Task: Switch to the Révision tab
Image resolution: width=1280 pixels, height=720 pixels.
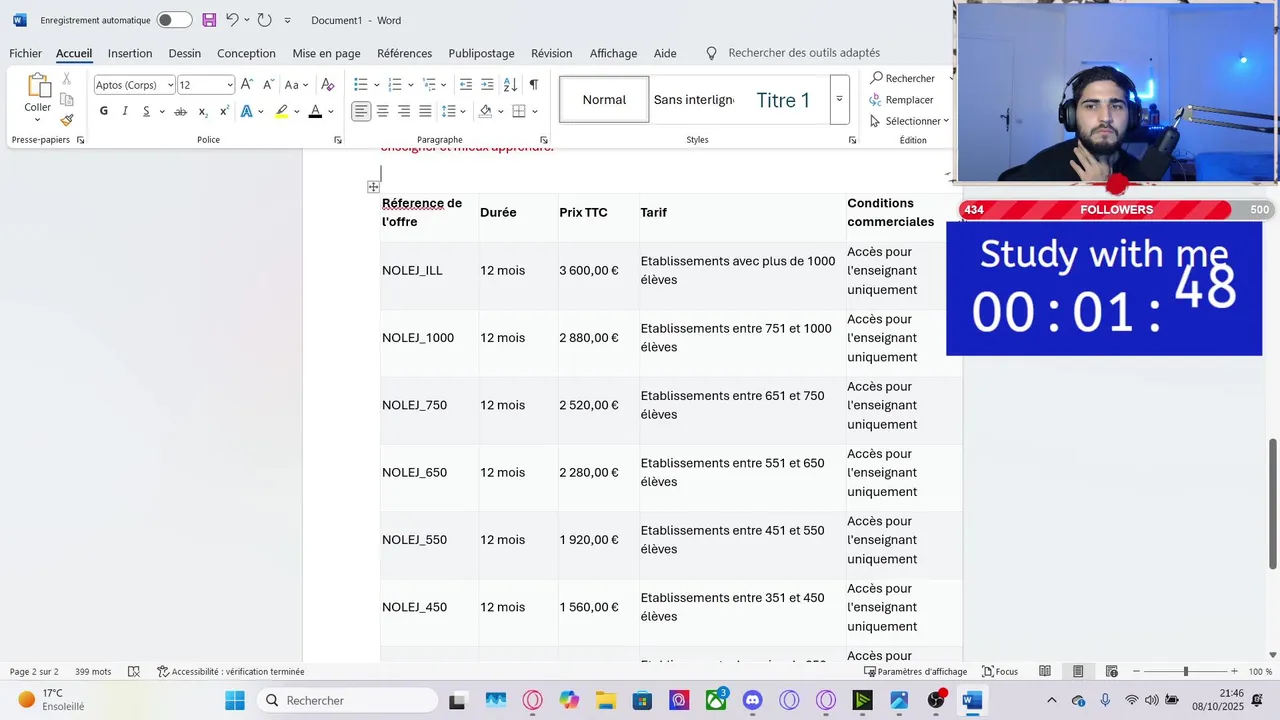Action: (x=552, y=53)
